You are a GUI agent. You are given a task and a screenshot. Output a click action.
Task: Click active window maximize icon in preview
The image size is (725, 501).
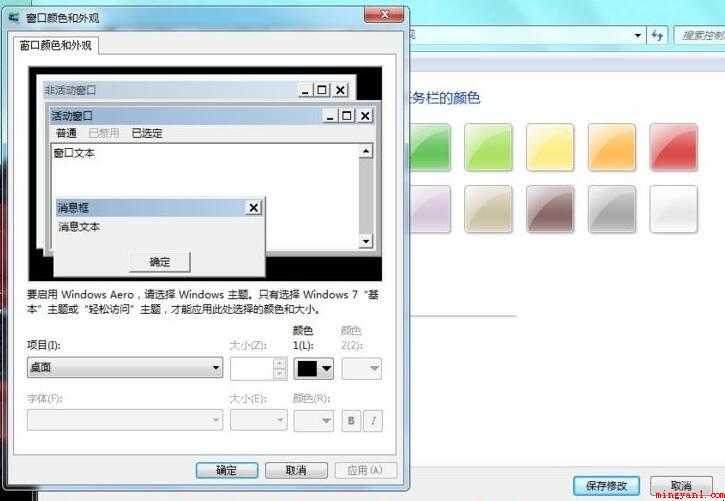tap(347, 116)
